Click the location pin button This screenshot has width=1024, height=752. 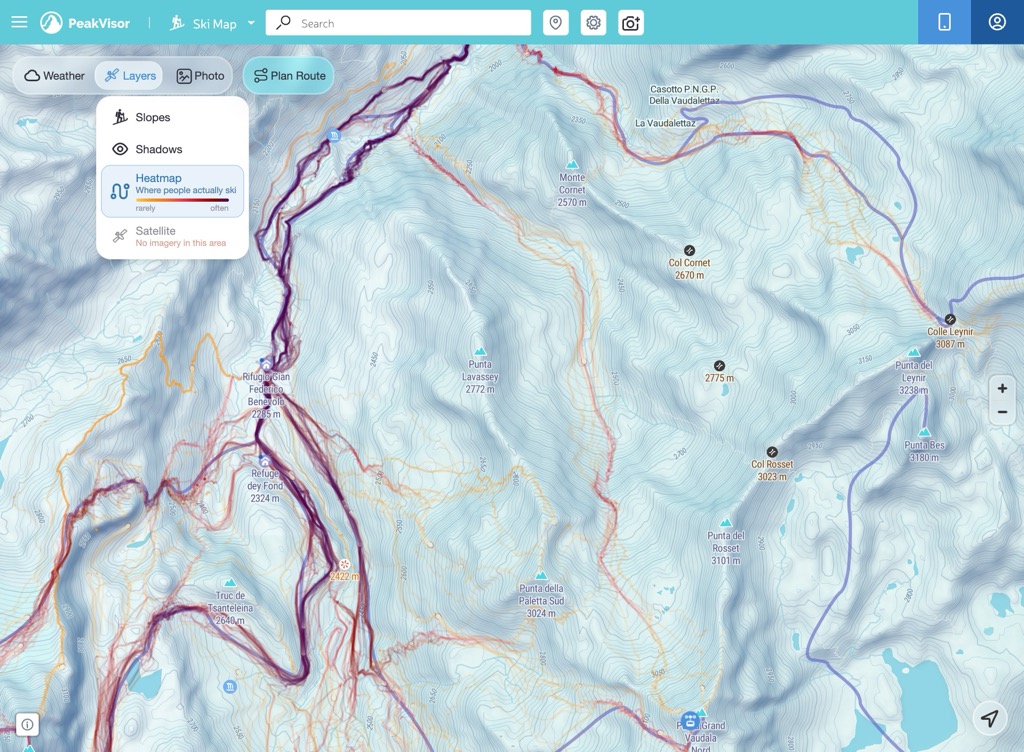556,23
